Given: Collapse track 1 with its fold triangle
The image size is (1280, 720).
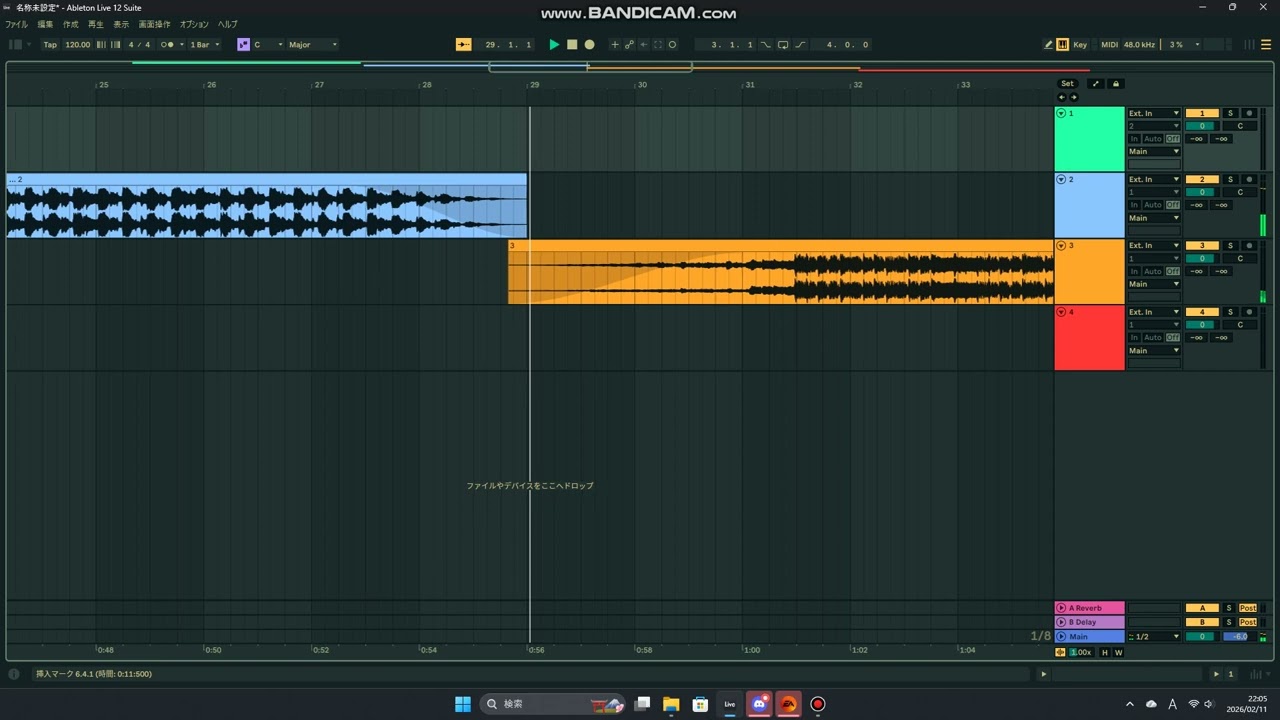Looking at the screenshot, I should tap(1061, 113).
